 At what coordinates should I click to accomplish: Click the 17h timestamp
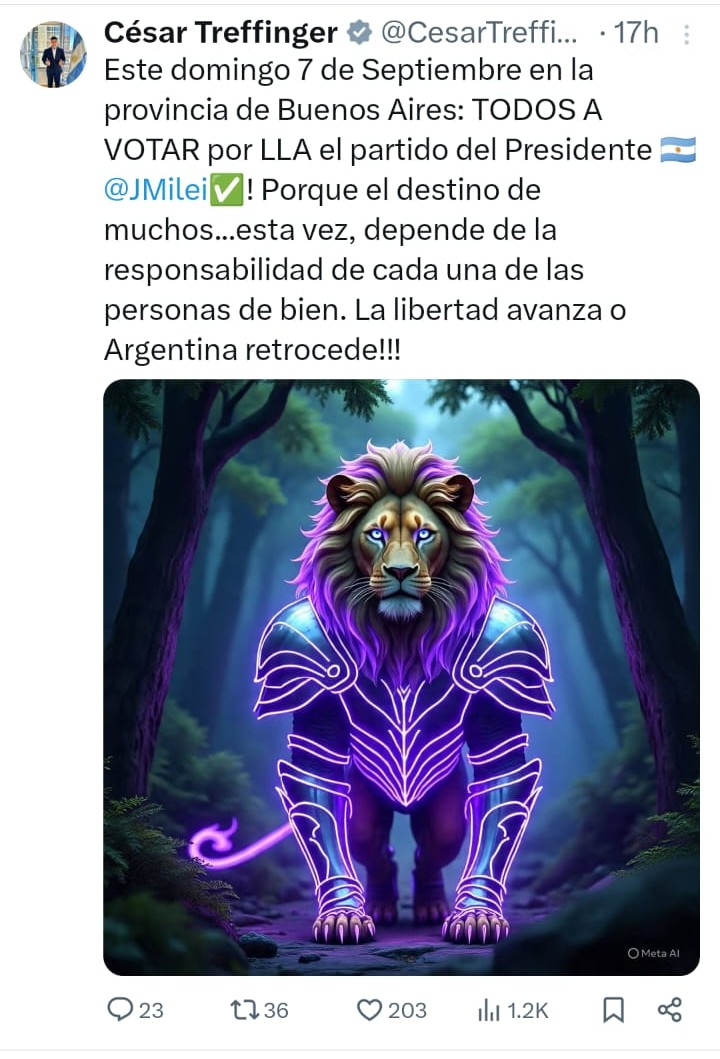coord(636,32)
